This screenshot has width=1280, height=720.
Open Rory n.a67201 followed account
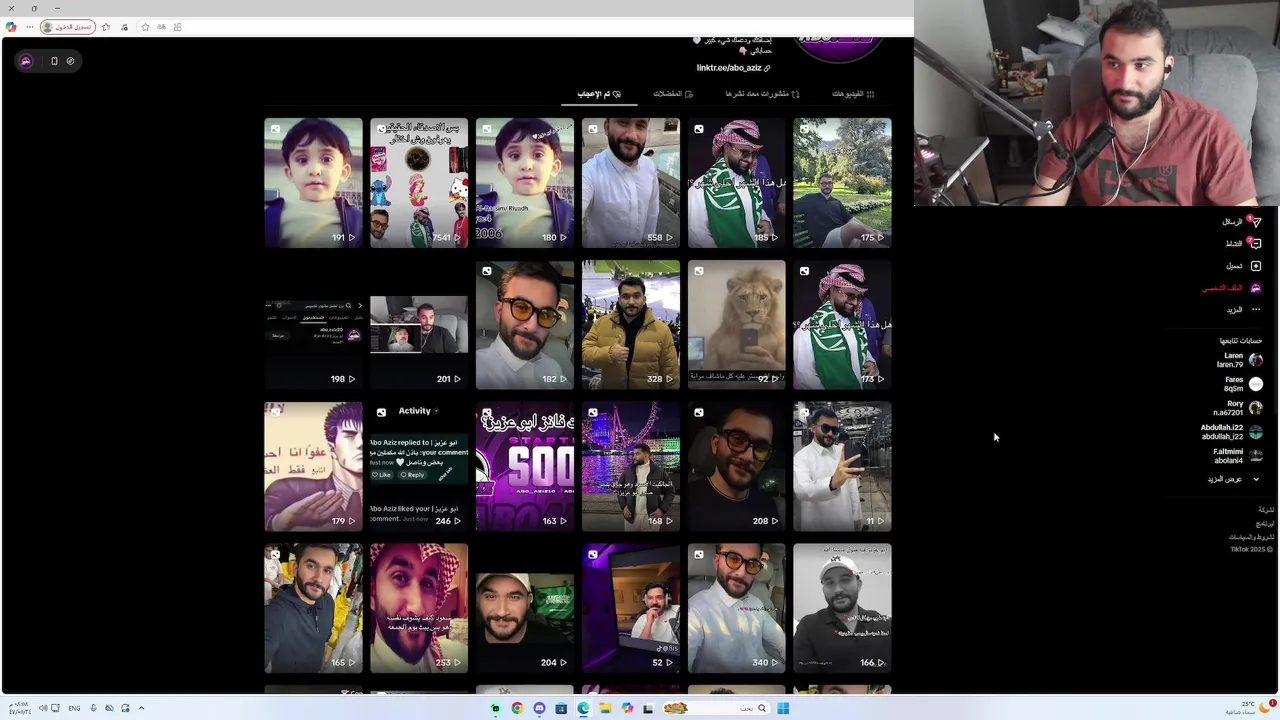[1238, 408]
